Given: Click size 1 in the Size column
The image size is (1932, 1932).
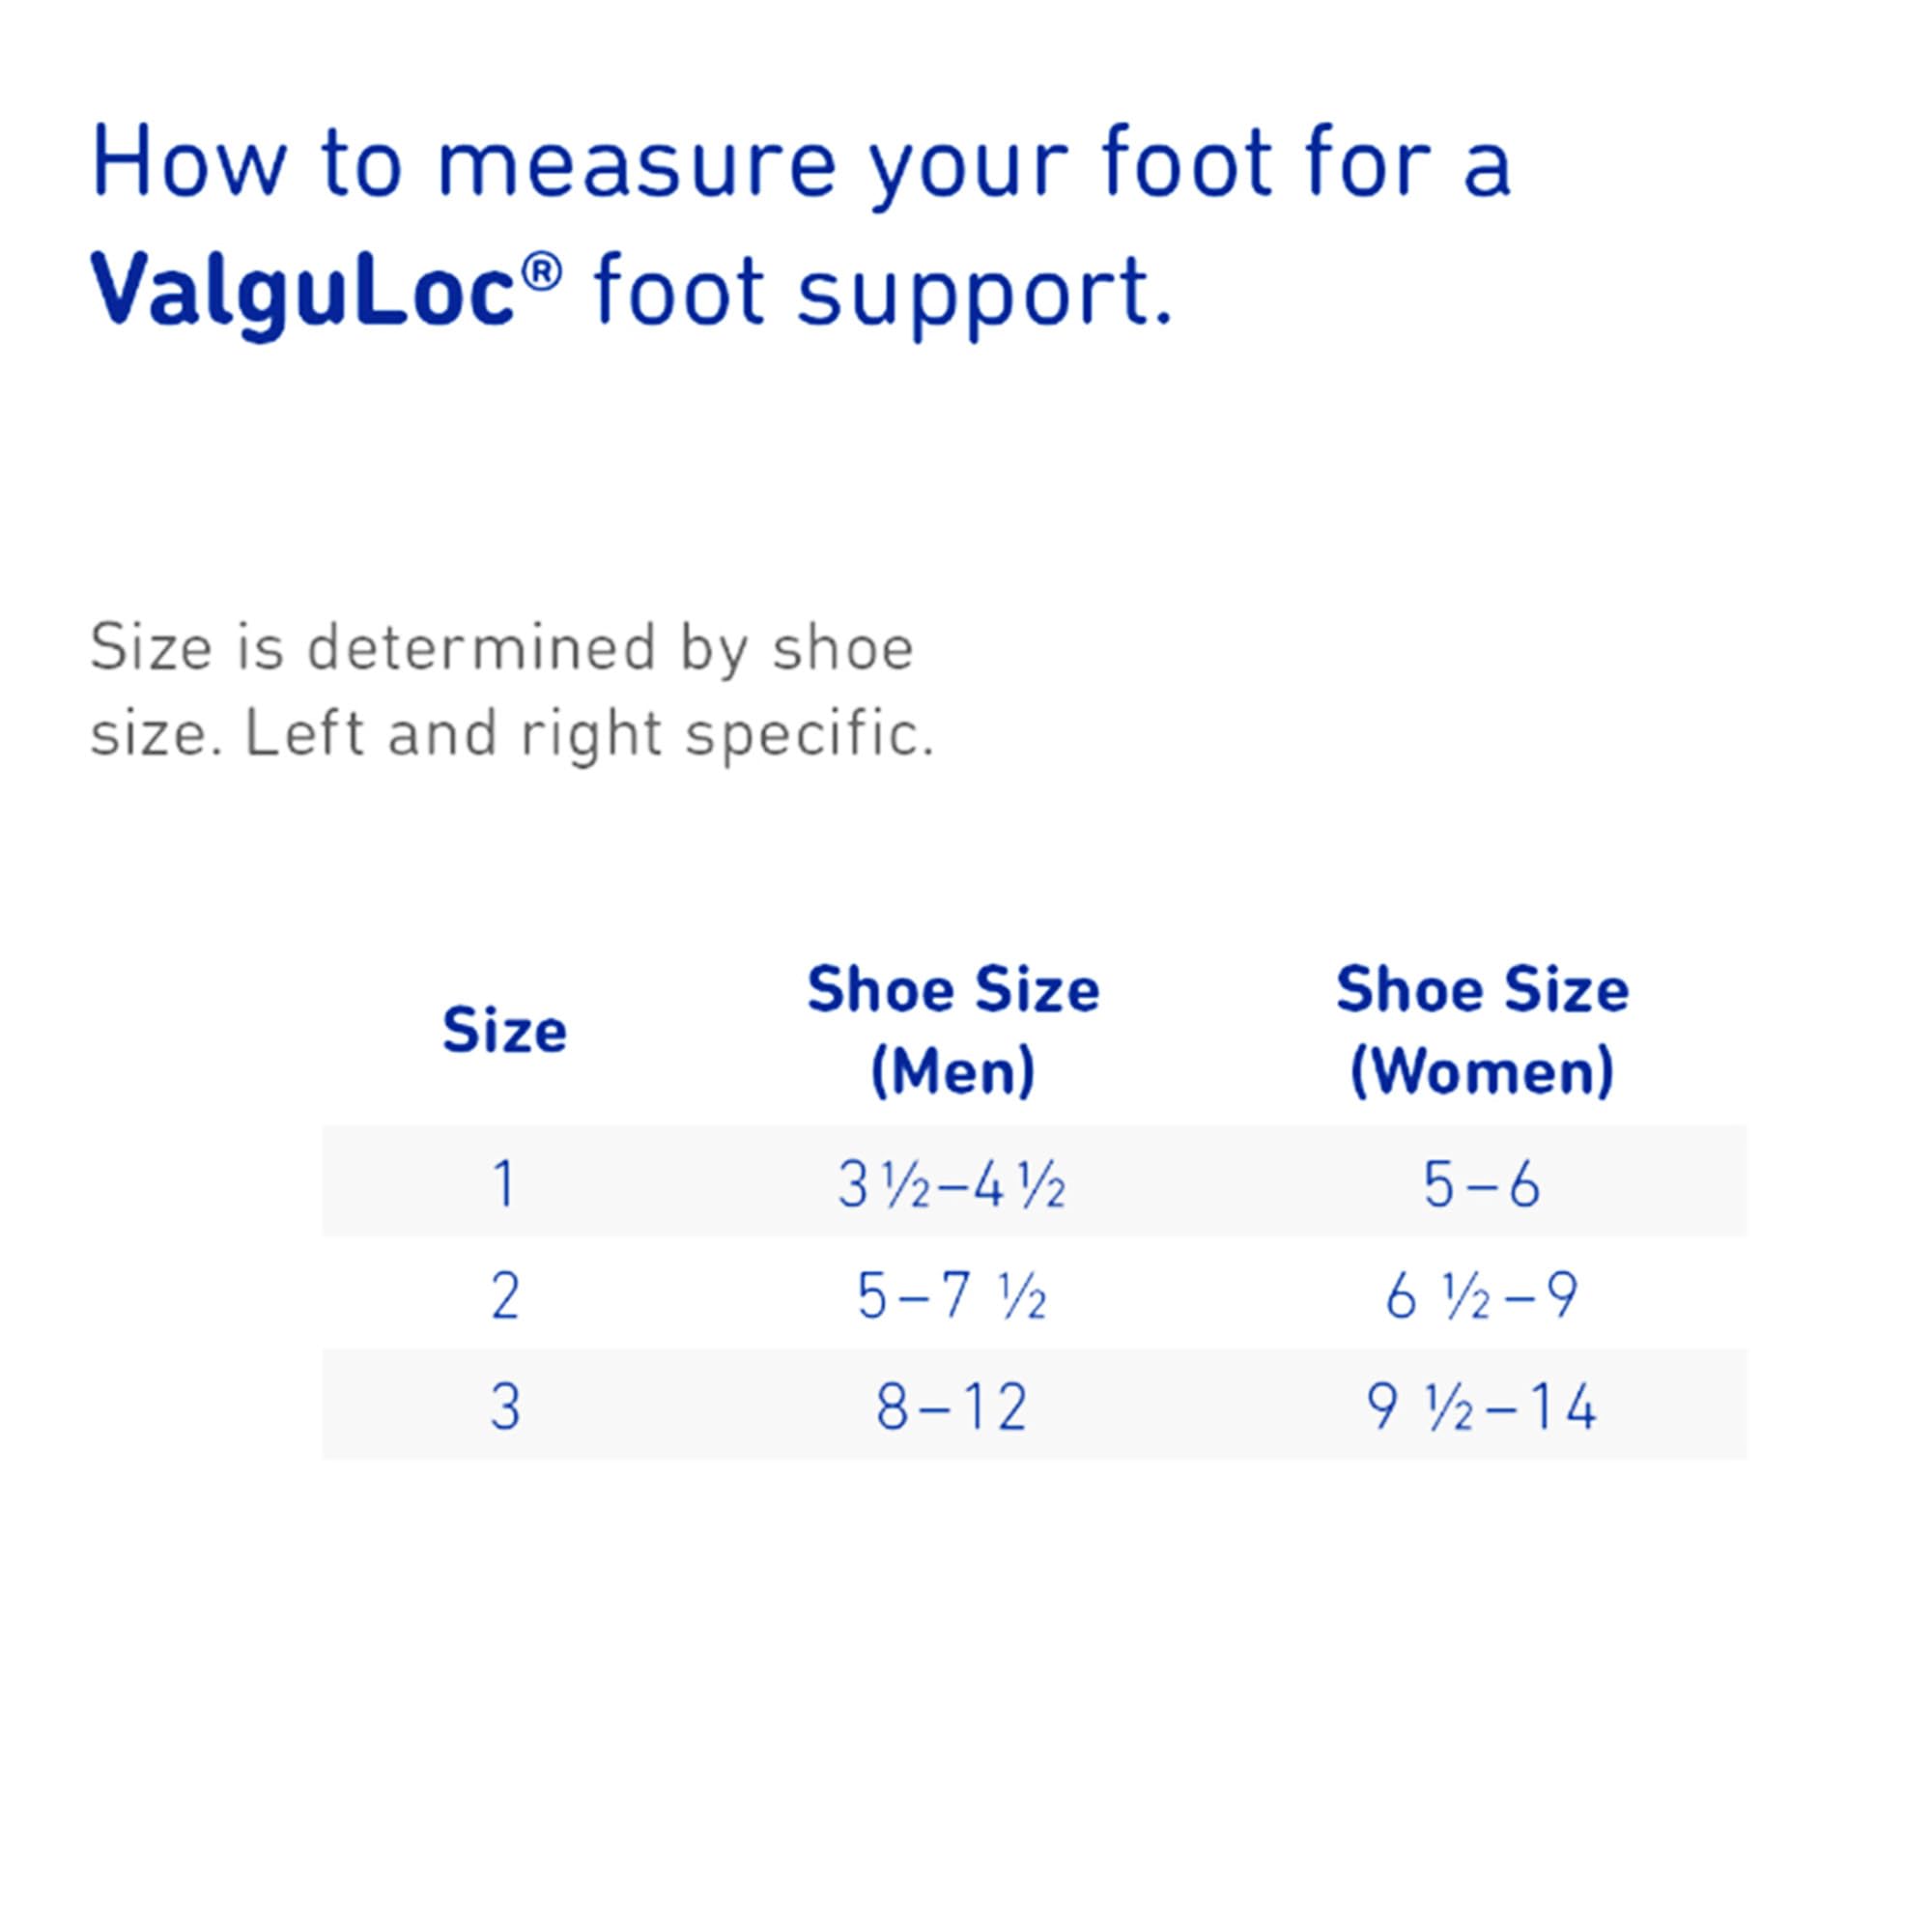Looking at the screenshot, I should pyautogui.click(x=504, y=1184).
